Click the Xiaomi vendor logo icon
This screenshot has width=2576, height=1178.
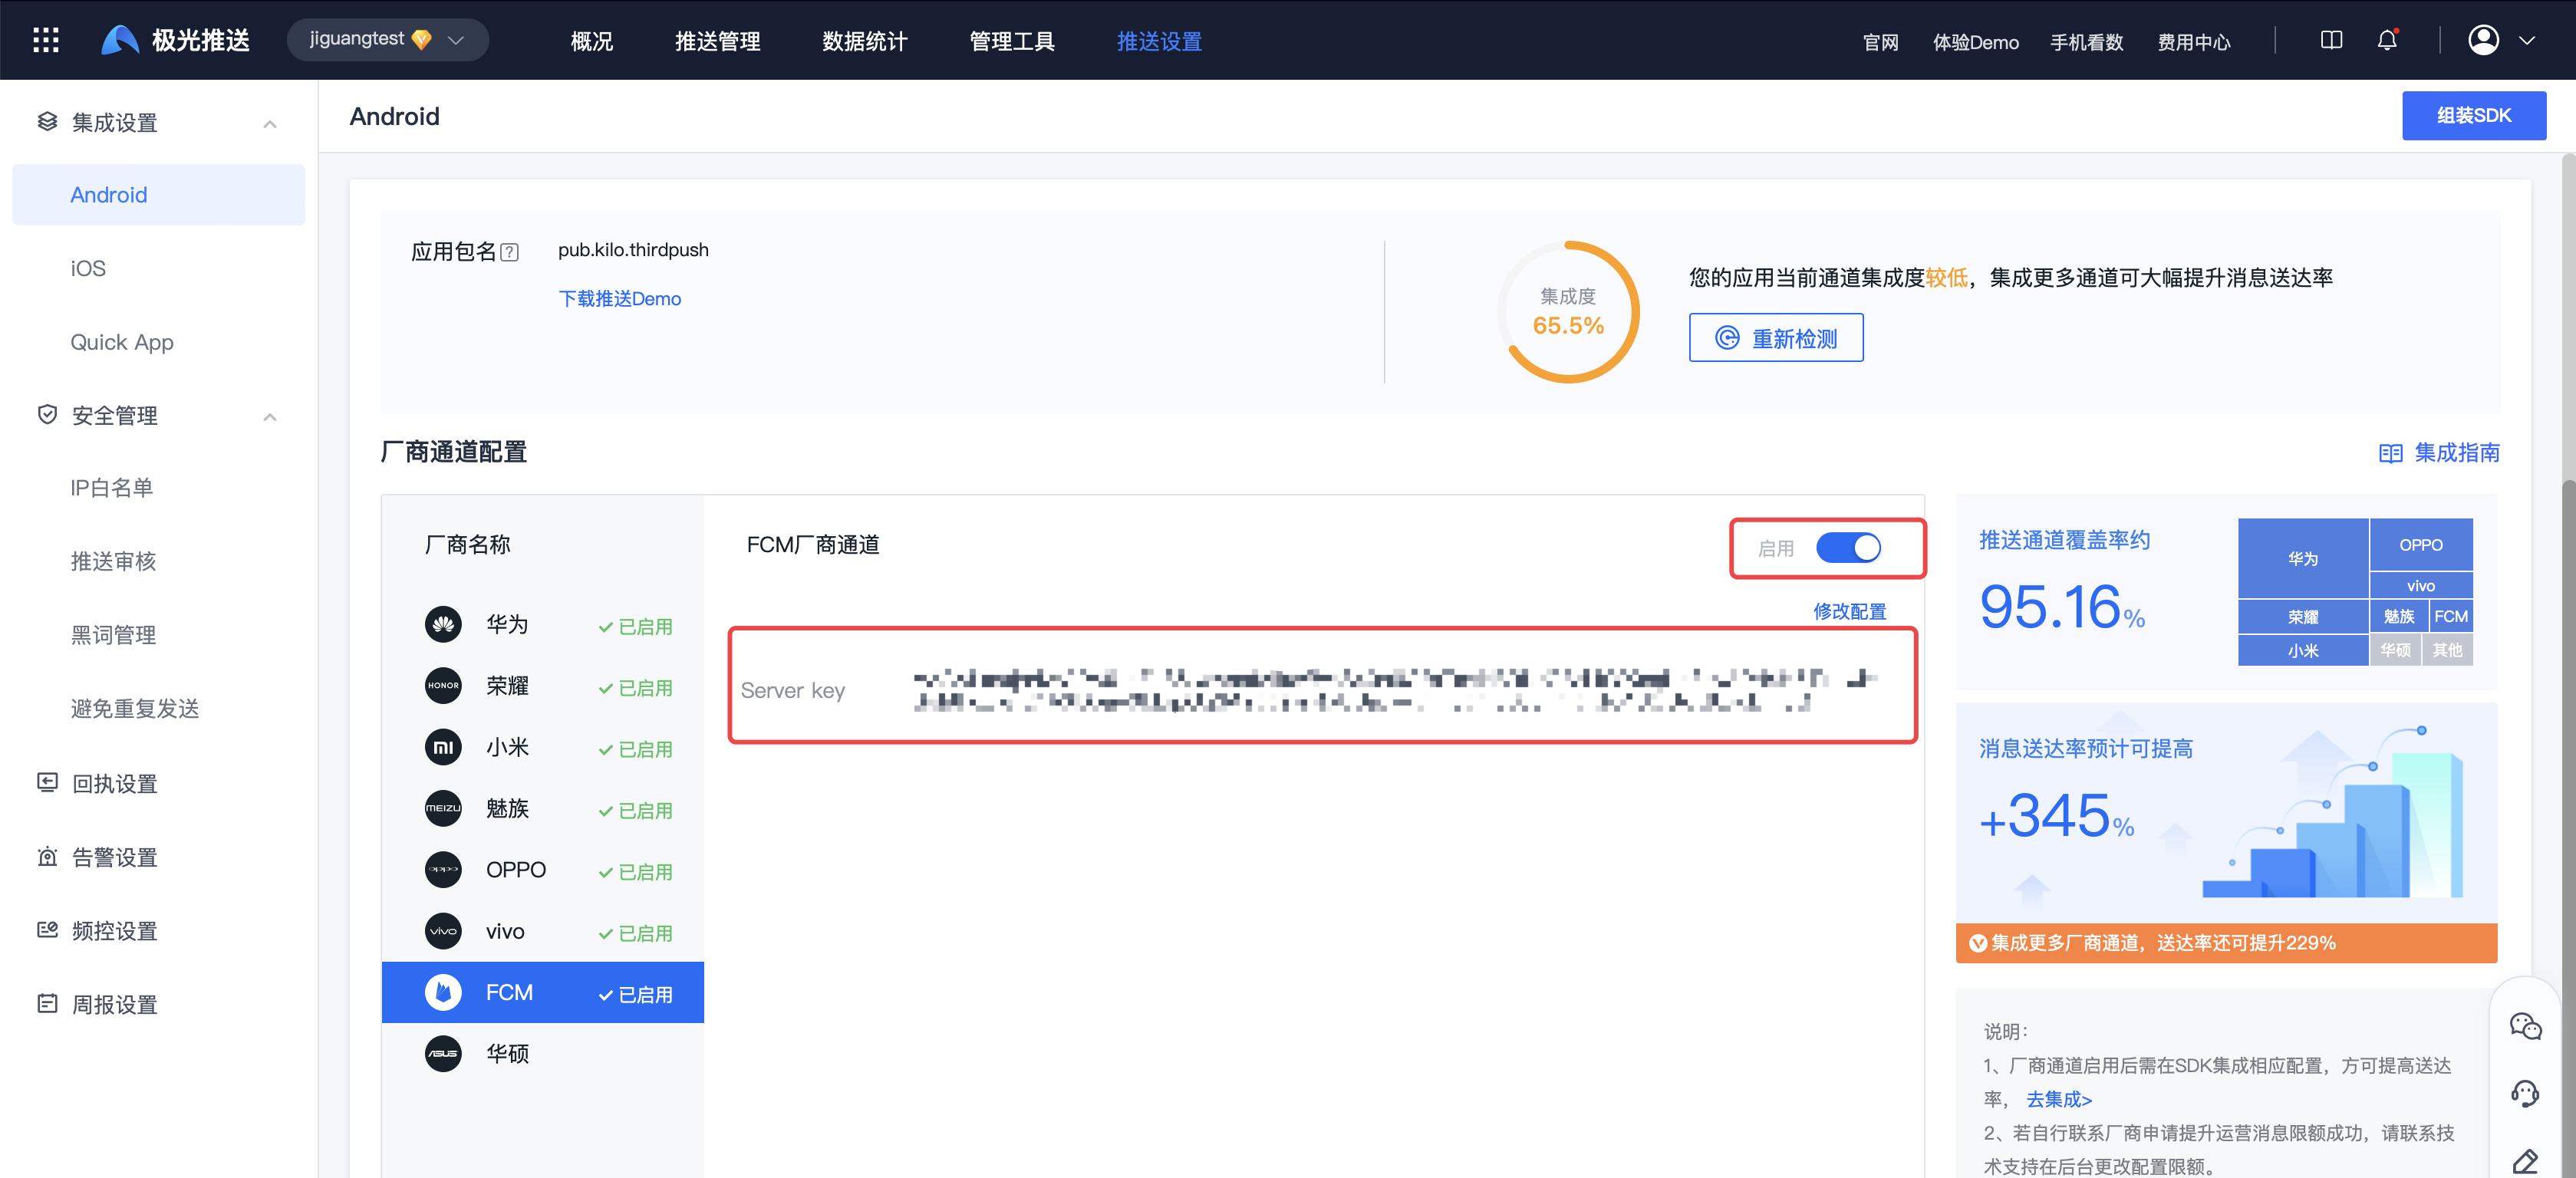(443, 747)
